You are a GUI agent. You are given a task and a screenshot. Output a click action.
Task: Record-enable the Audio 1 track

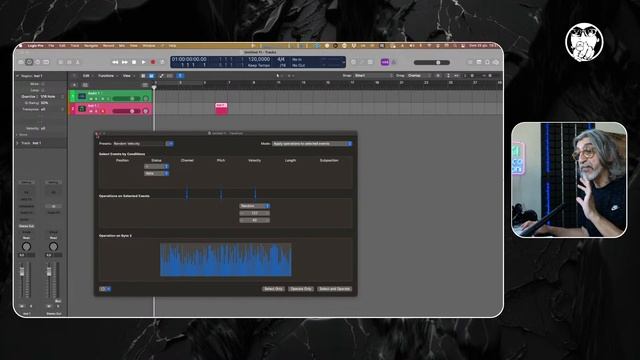[x=102, y=99]
